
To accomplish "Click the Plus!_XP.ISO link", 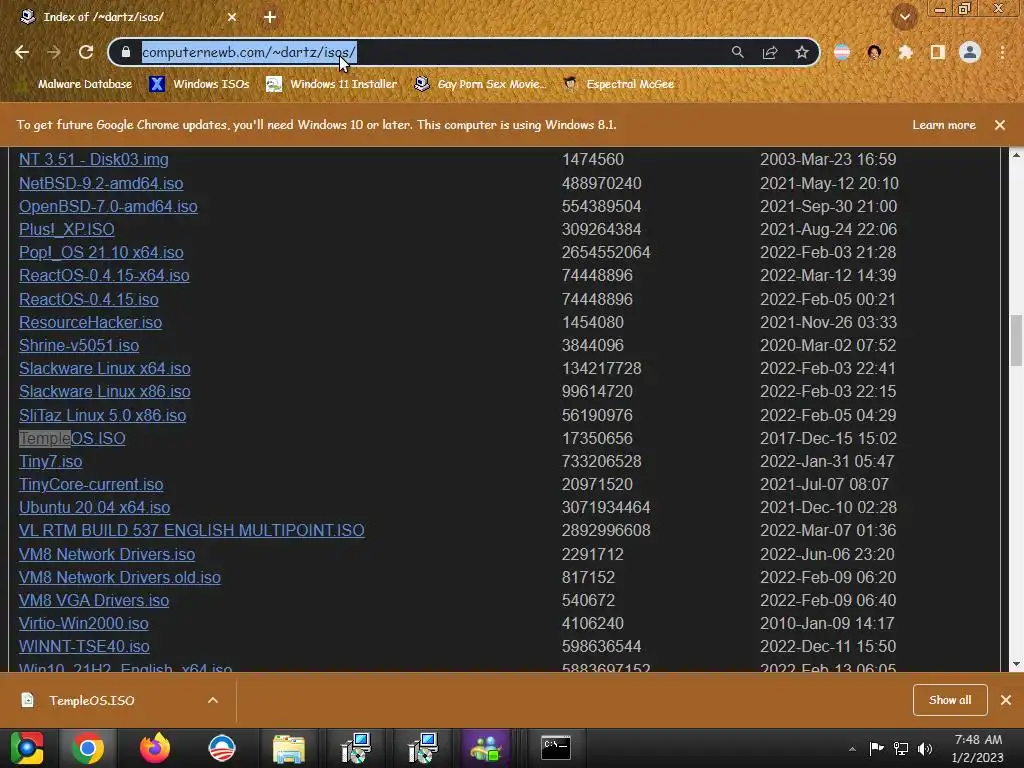I will (67, 229).
